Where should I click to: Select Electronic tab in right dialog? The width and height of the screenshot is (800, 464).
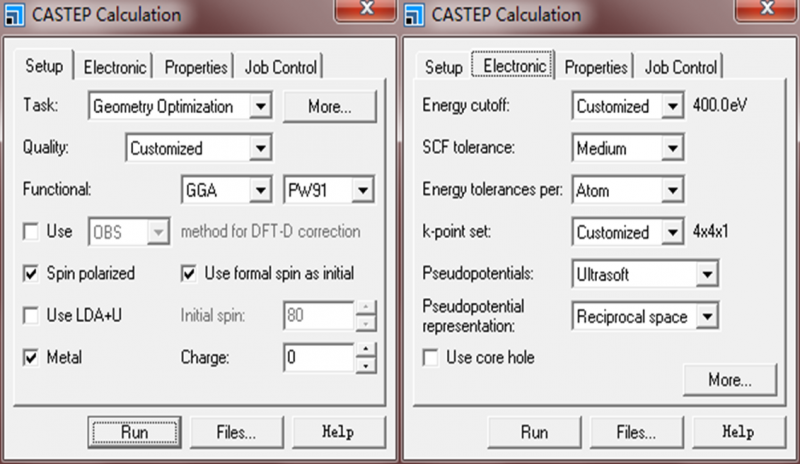[x=514, y=66]
